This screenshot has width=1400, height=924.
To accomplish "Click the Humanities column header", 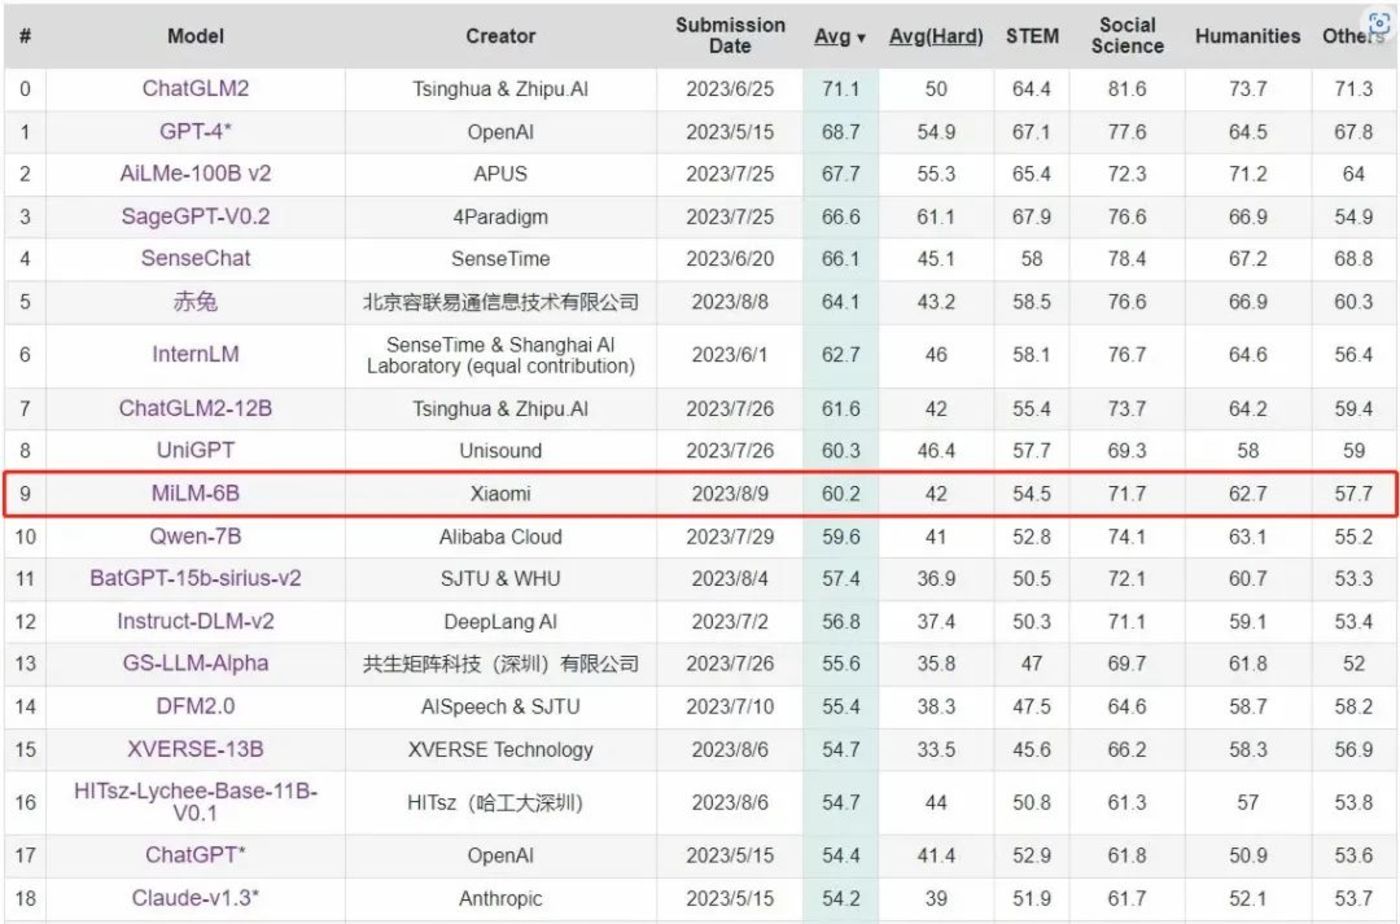I will 1248,36.
